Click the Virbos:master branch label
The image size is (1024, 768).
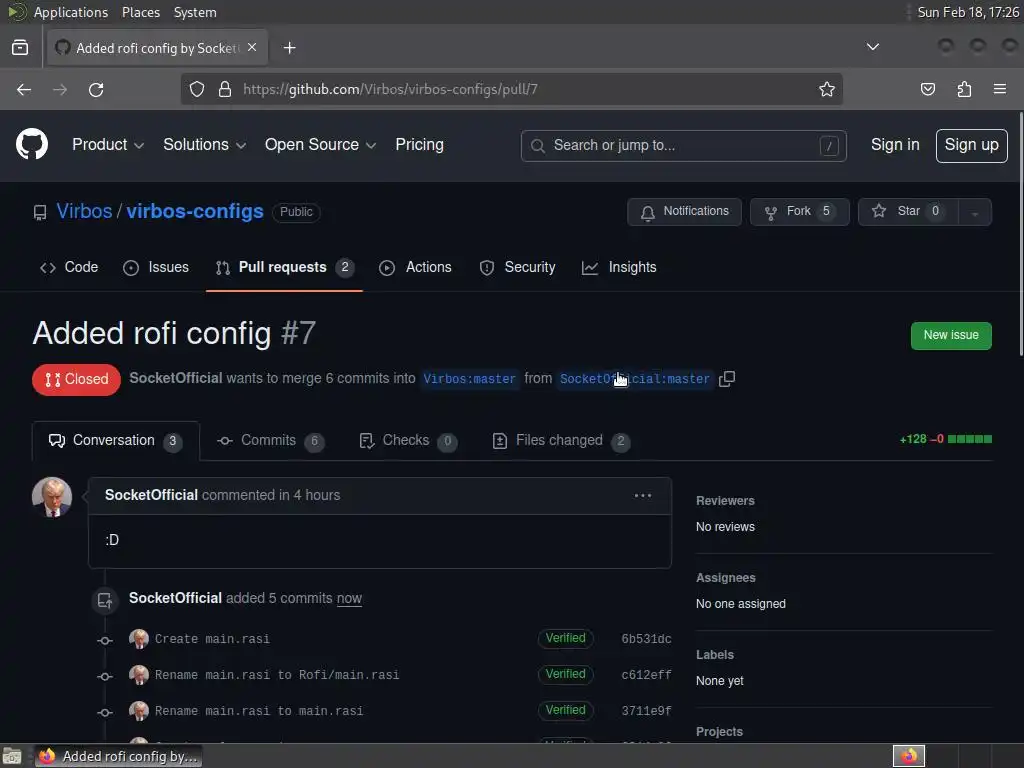(x=470, y=379)
